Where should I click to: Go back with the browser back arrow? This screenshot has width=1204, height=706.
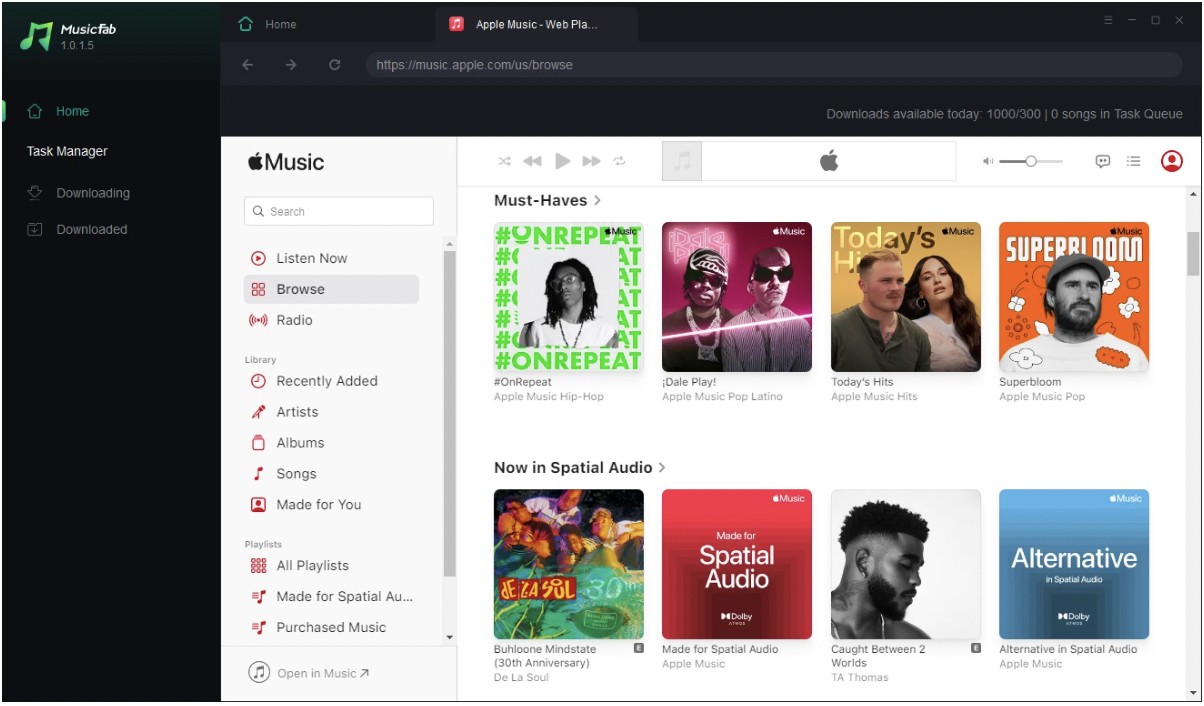click(248, 65)
